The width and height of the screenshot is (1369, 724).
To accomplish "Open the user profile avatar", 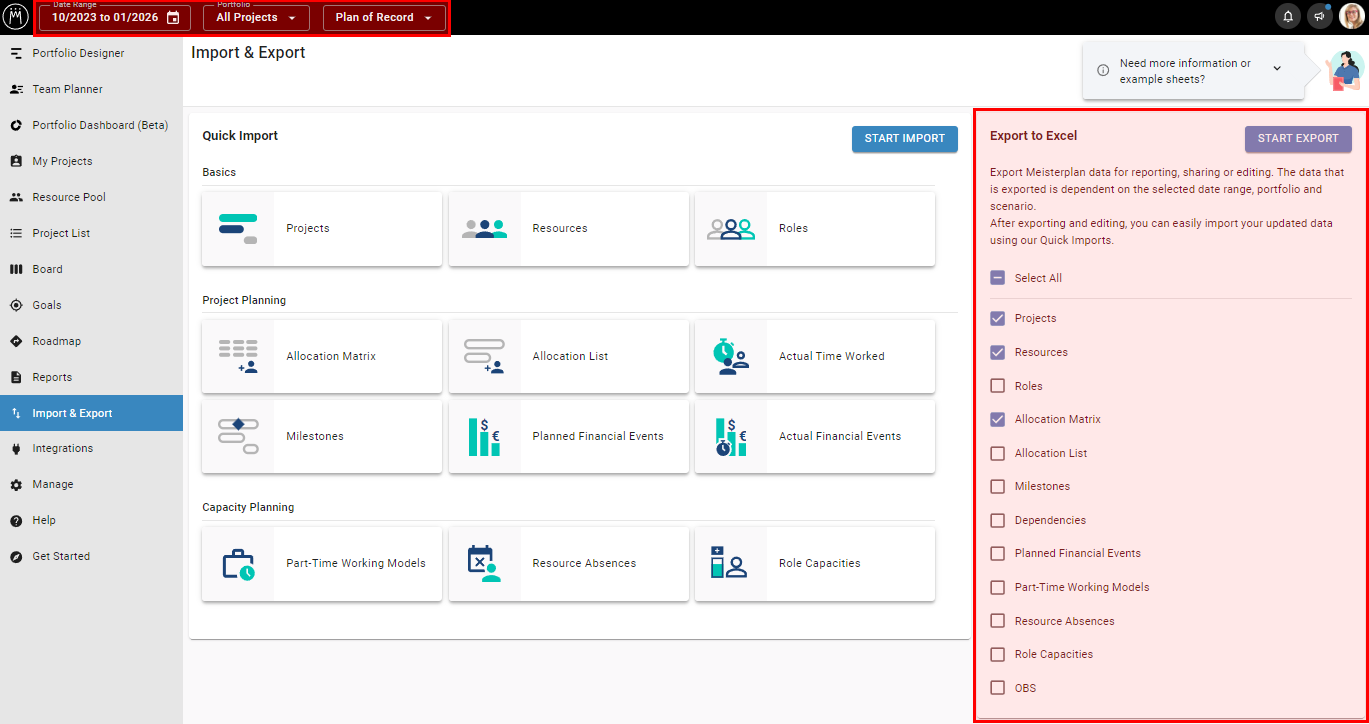I will click(1351, 17).
